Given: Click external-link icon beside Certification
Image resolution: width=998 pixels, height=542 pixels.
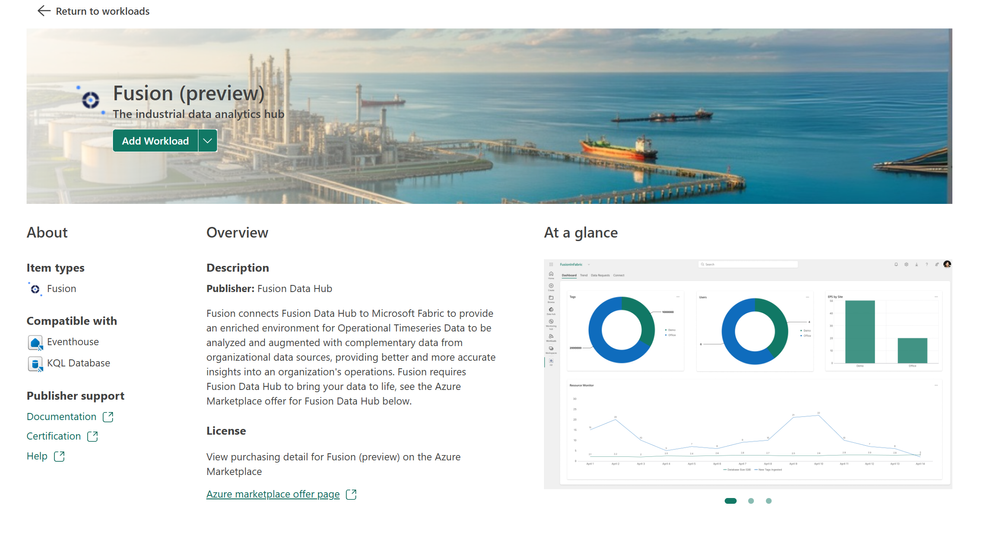Looking at the screenshot, I should click(x=93, y=436).
